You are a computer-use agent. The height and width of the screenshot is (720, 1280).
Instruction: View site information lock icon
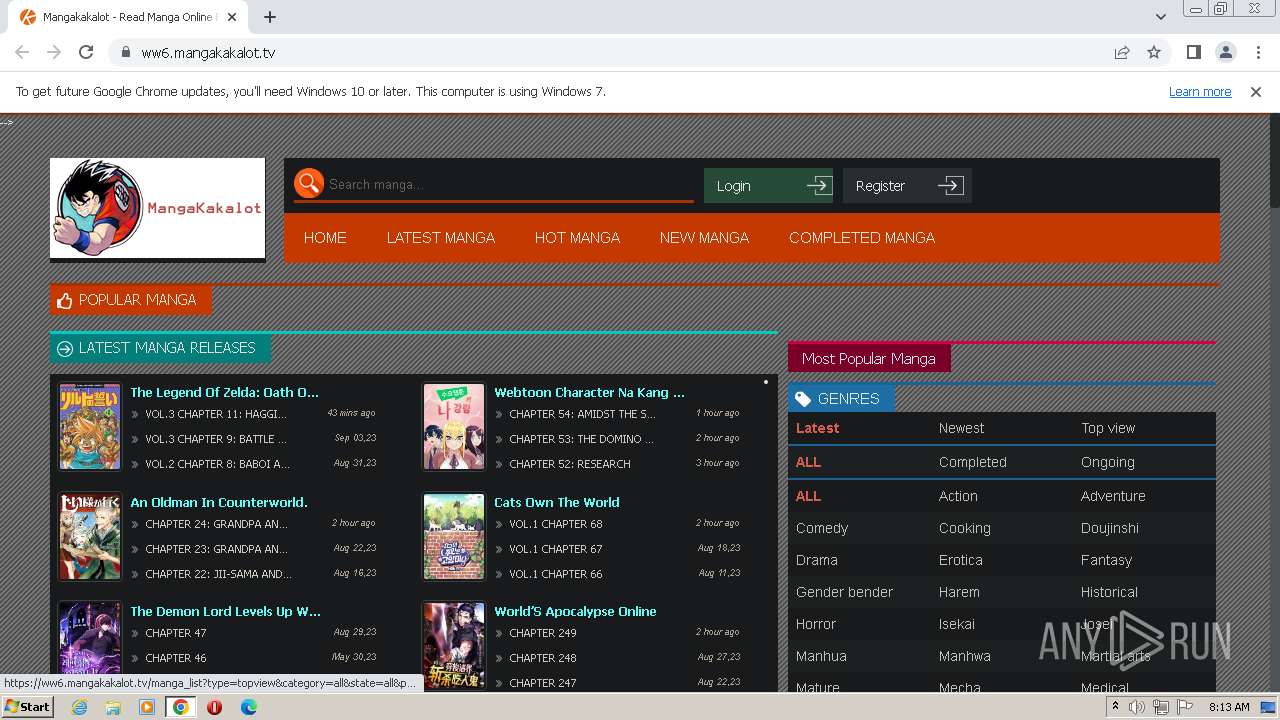[x=125, y=52]
